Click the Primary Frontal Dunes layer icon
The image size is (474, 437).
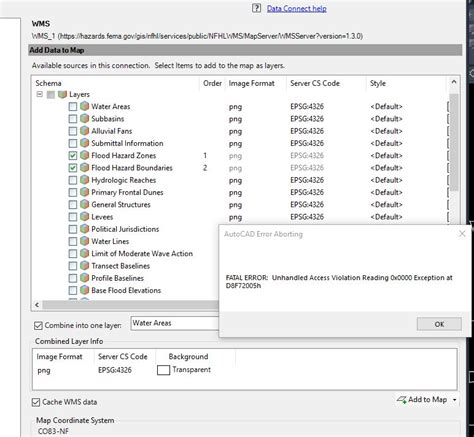click(85, 192)
